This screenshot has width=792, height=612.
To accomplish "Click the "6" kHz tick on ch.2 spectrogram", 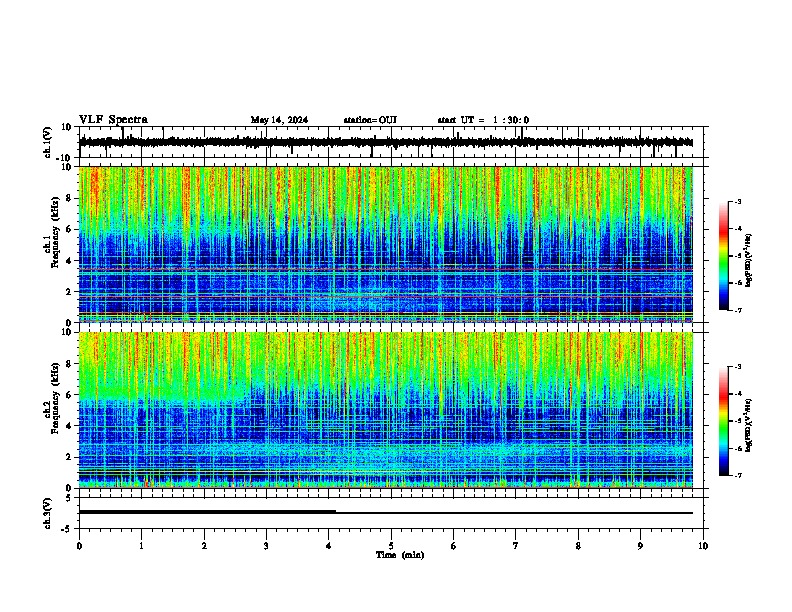I will 69,395.
